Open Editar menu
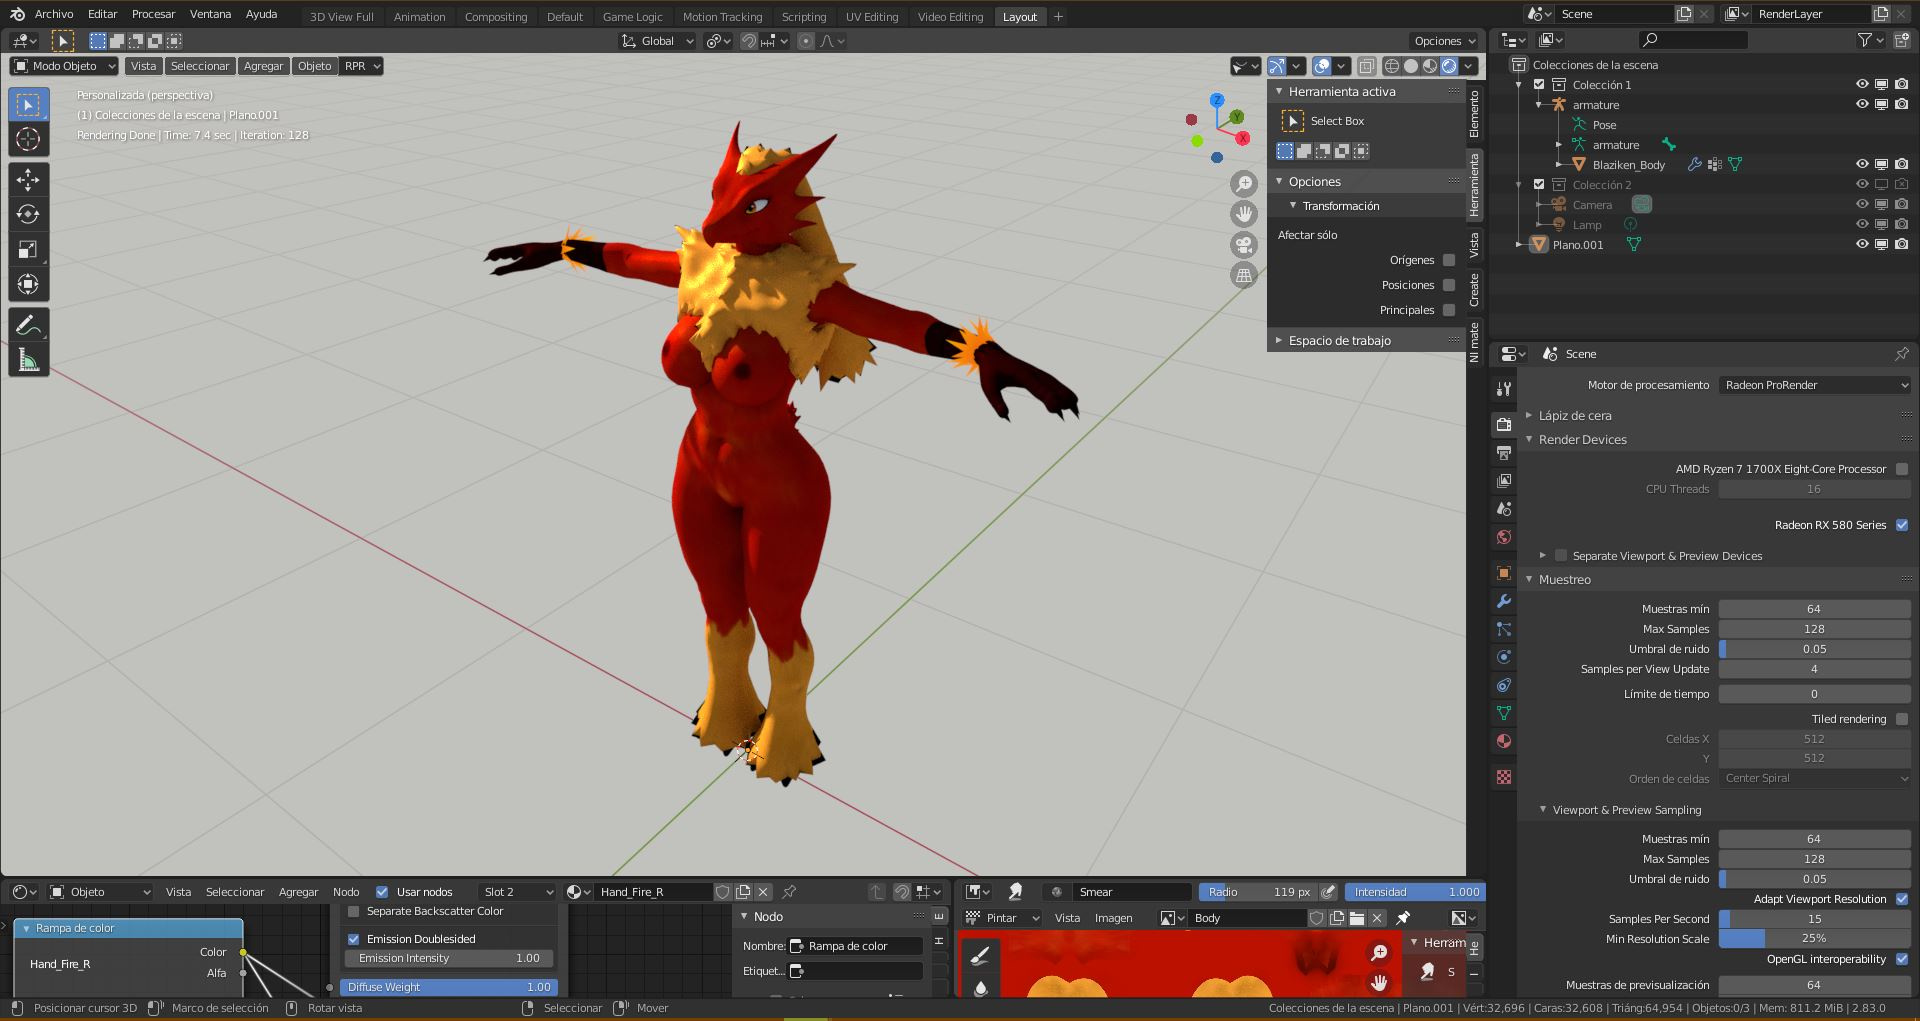The width and height of the screenshot is (1920, 1021). tap(102, 14)
